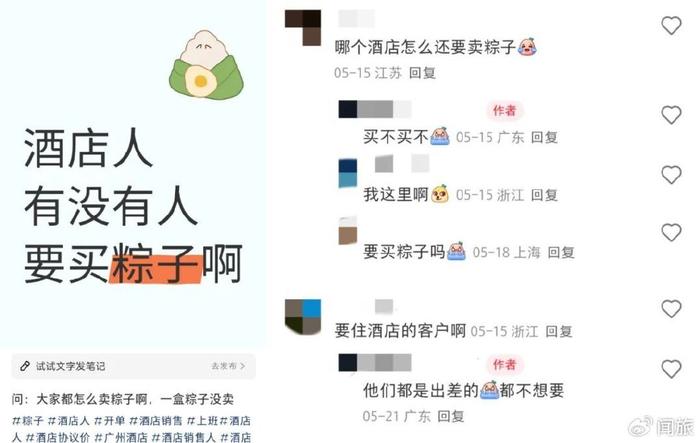Reply to the comment 要住酒店的客户啊
The height and width of the screenshot is (443, 700).
click(558, 331)
